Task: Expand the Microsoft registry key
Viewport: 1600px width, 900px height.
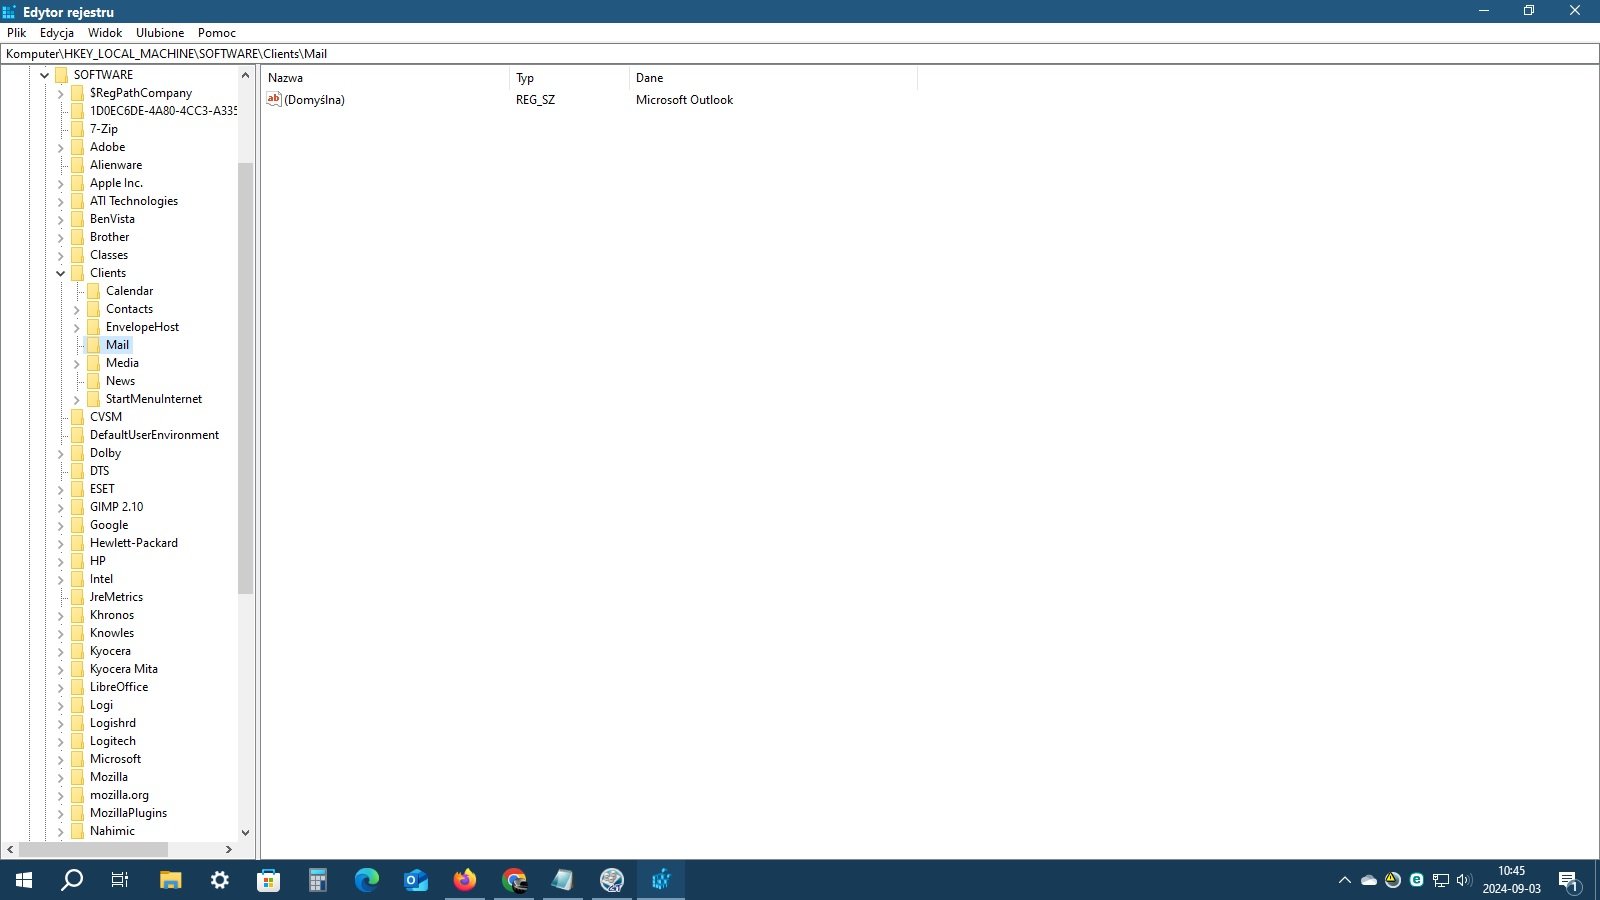Action: (61, 759)
